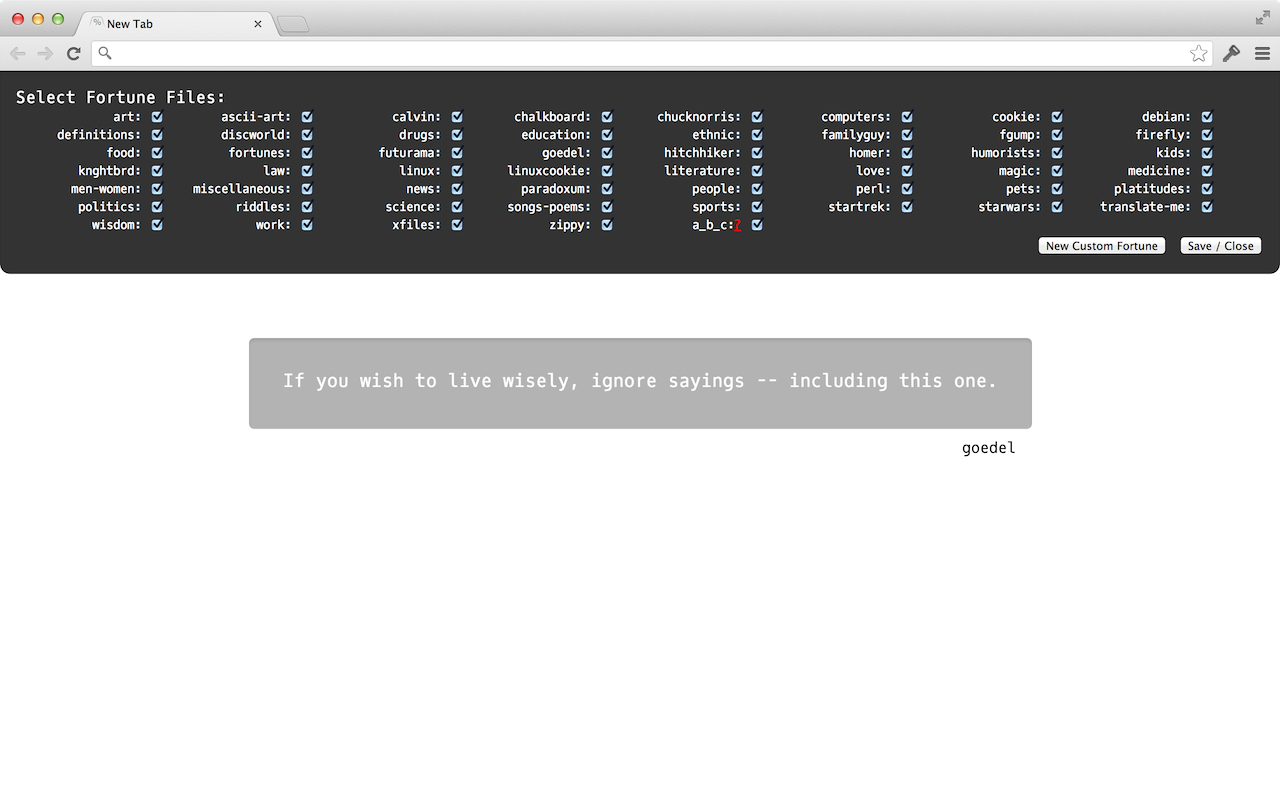1280x800 pixels.
Task: Toggle the zippy checkbox
Action: pos(607,225)
